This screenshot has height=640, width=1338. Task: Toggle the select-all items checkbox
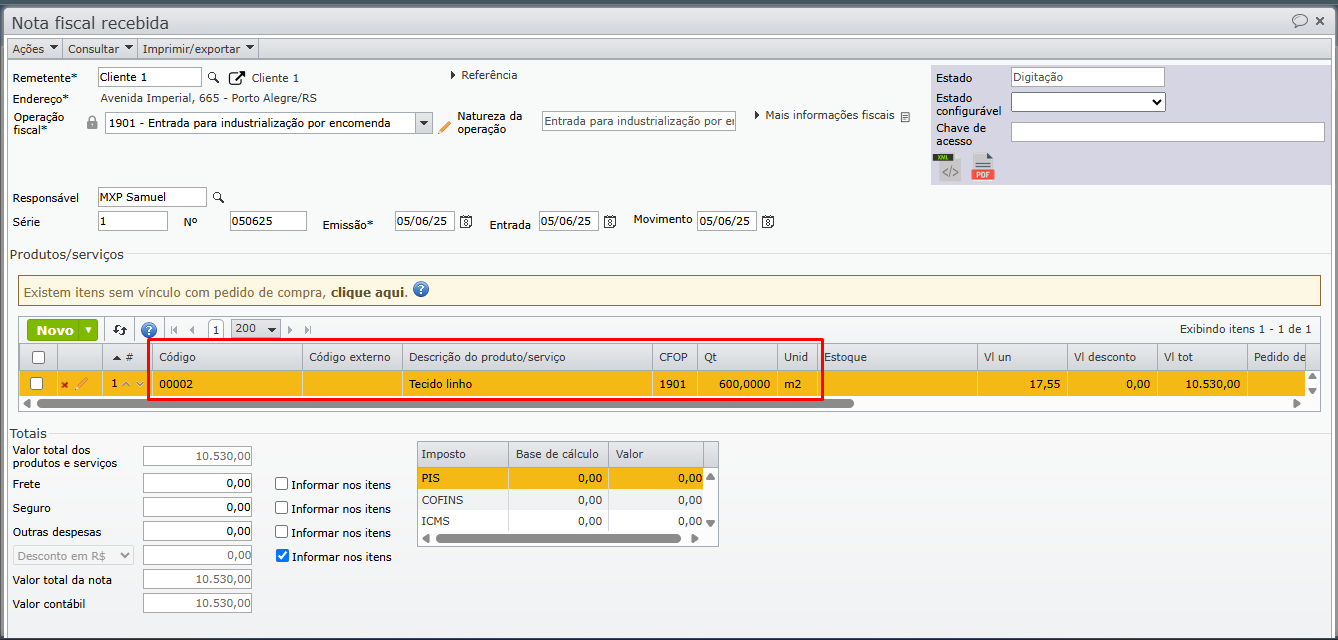[38, 357]
